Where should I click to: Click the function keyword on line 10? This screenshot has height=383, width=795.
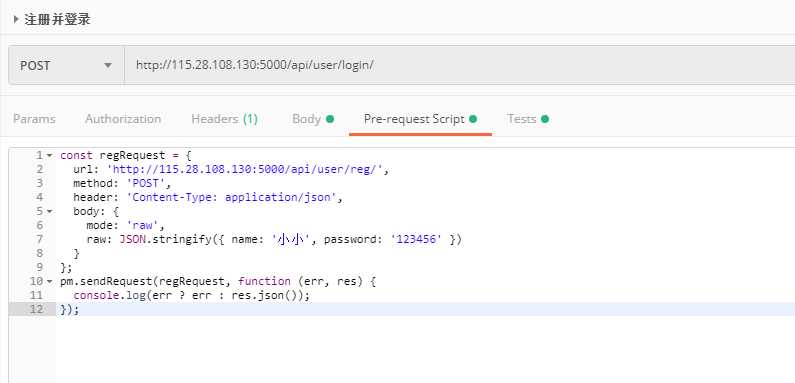pyautogui.click(x=264, y=281)
